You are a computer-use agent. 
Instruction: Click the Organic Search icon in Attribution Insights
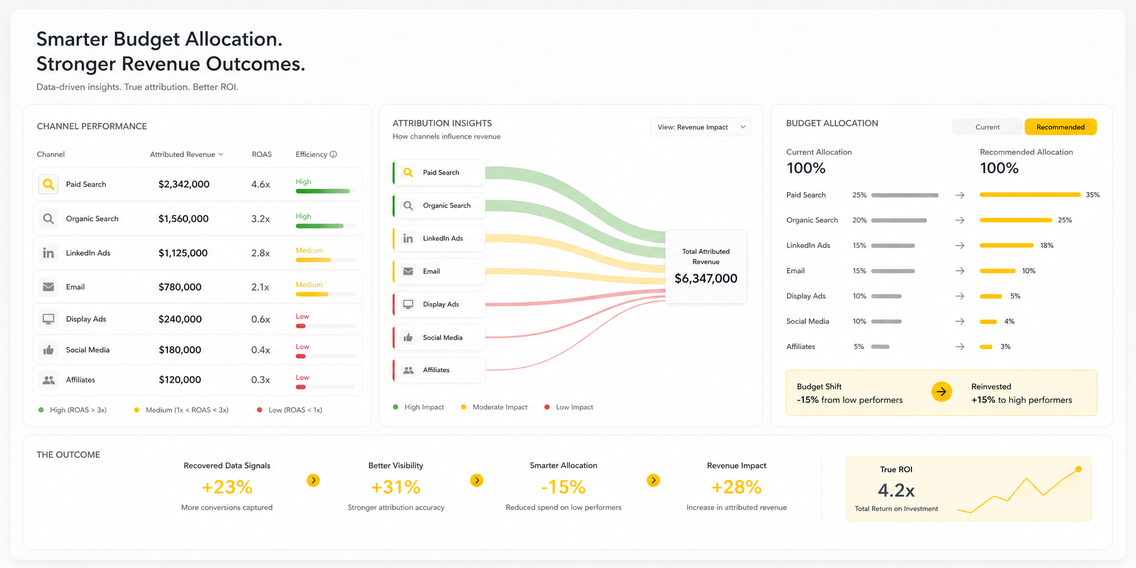pyautogui.click(x=408, y=206)
